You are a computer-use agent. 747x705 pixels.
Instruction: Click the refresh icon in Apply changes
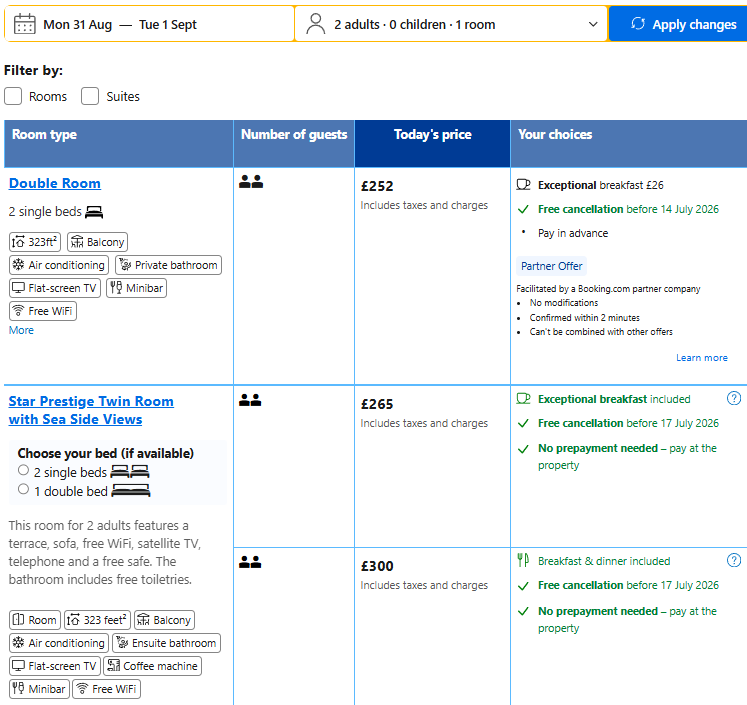[638, 24]
